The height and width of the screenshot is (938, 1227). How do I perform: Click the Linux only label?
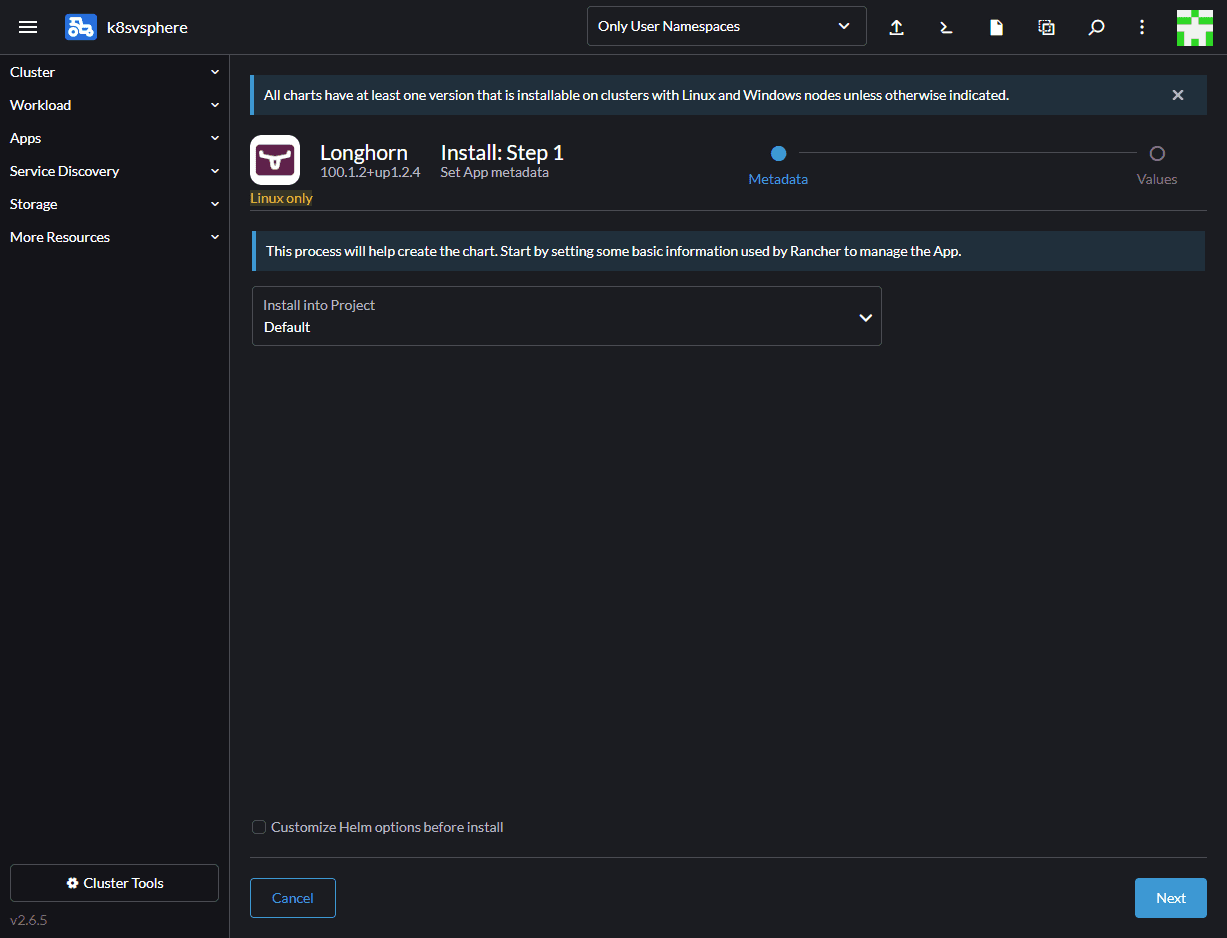[281, 198]
